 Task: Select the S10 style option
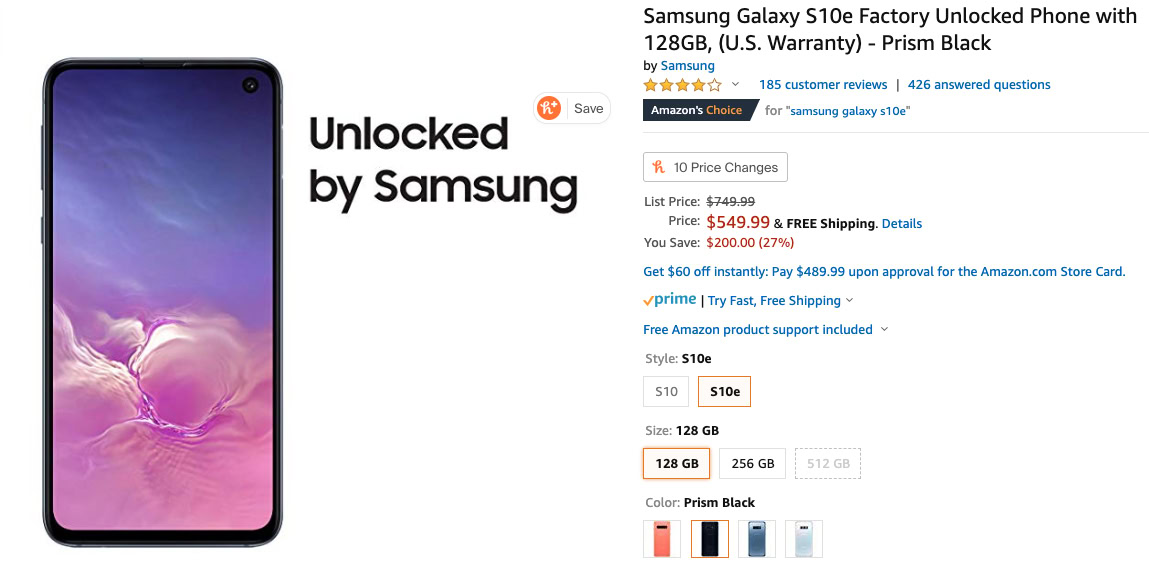click(x=666, y=392)
